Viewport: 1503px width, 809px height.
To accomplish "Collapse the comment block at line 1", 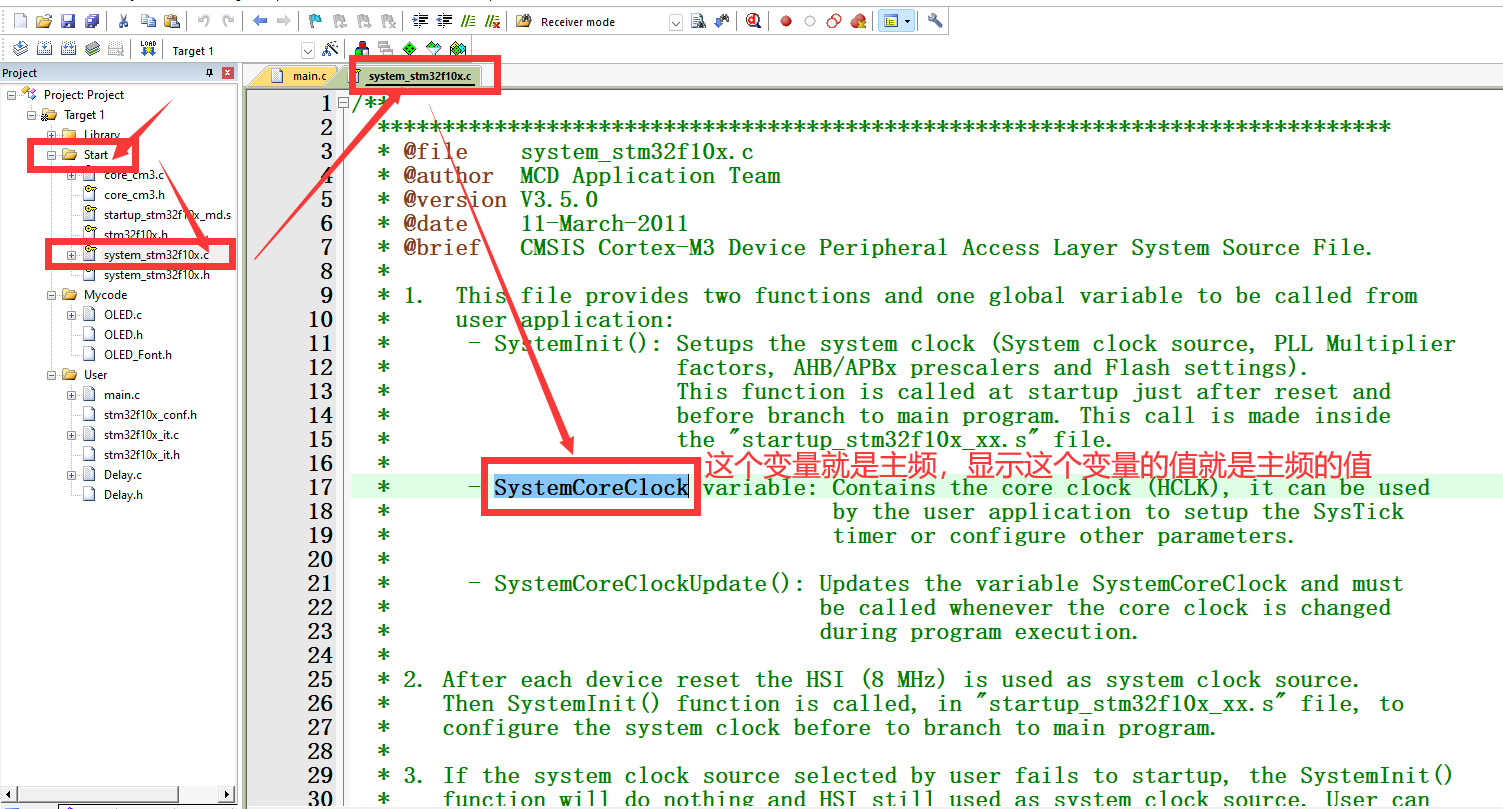I will click(x=343, y=103).
